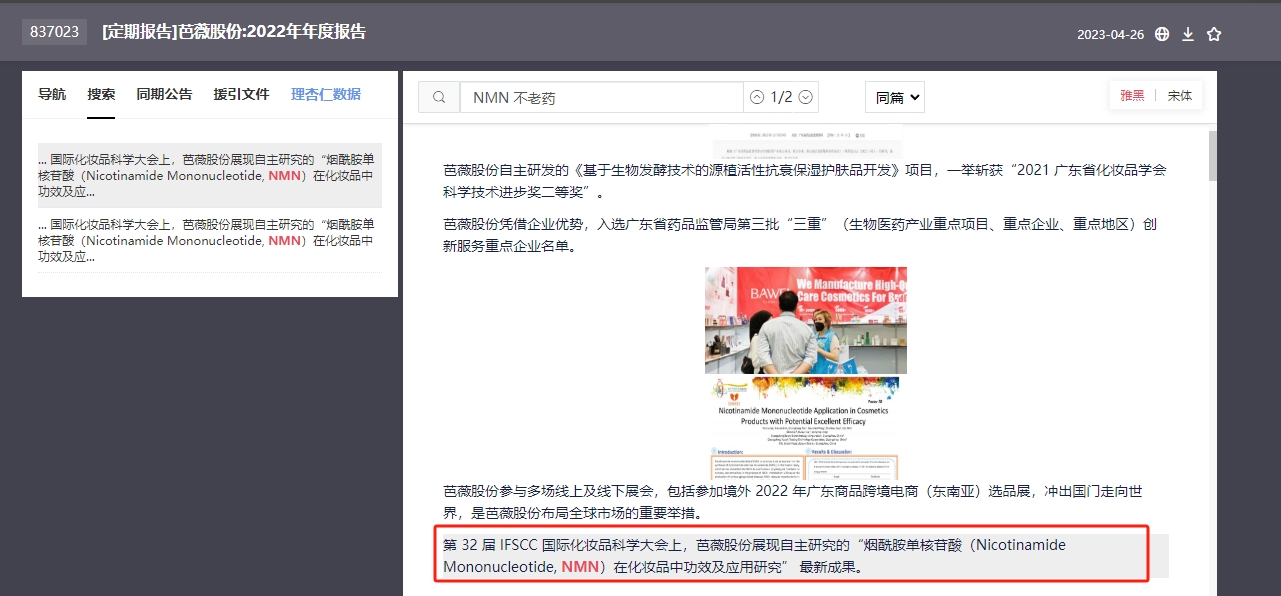Focus the NMN 不老药 search field
1281x596 pixels.
[x=602, y=97]
